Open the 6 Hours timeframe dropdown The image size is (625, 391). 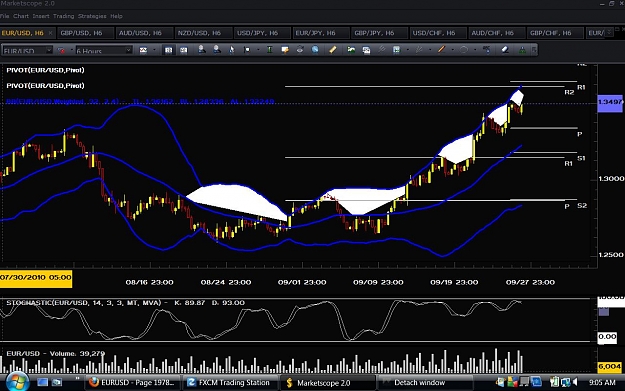pyautogui.click(x=128, y=50)
